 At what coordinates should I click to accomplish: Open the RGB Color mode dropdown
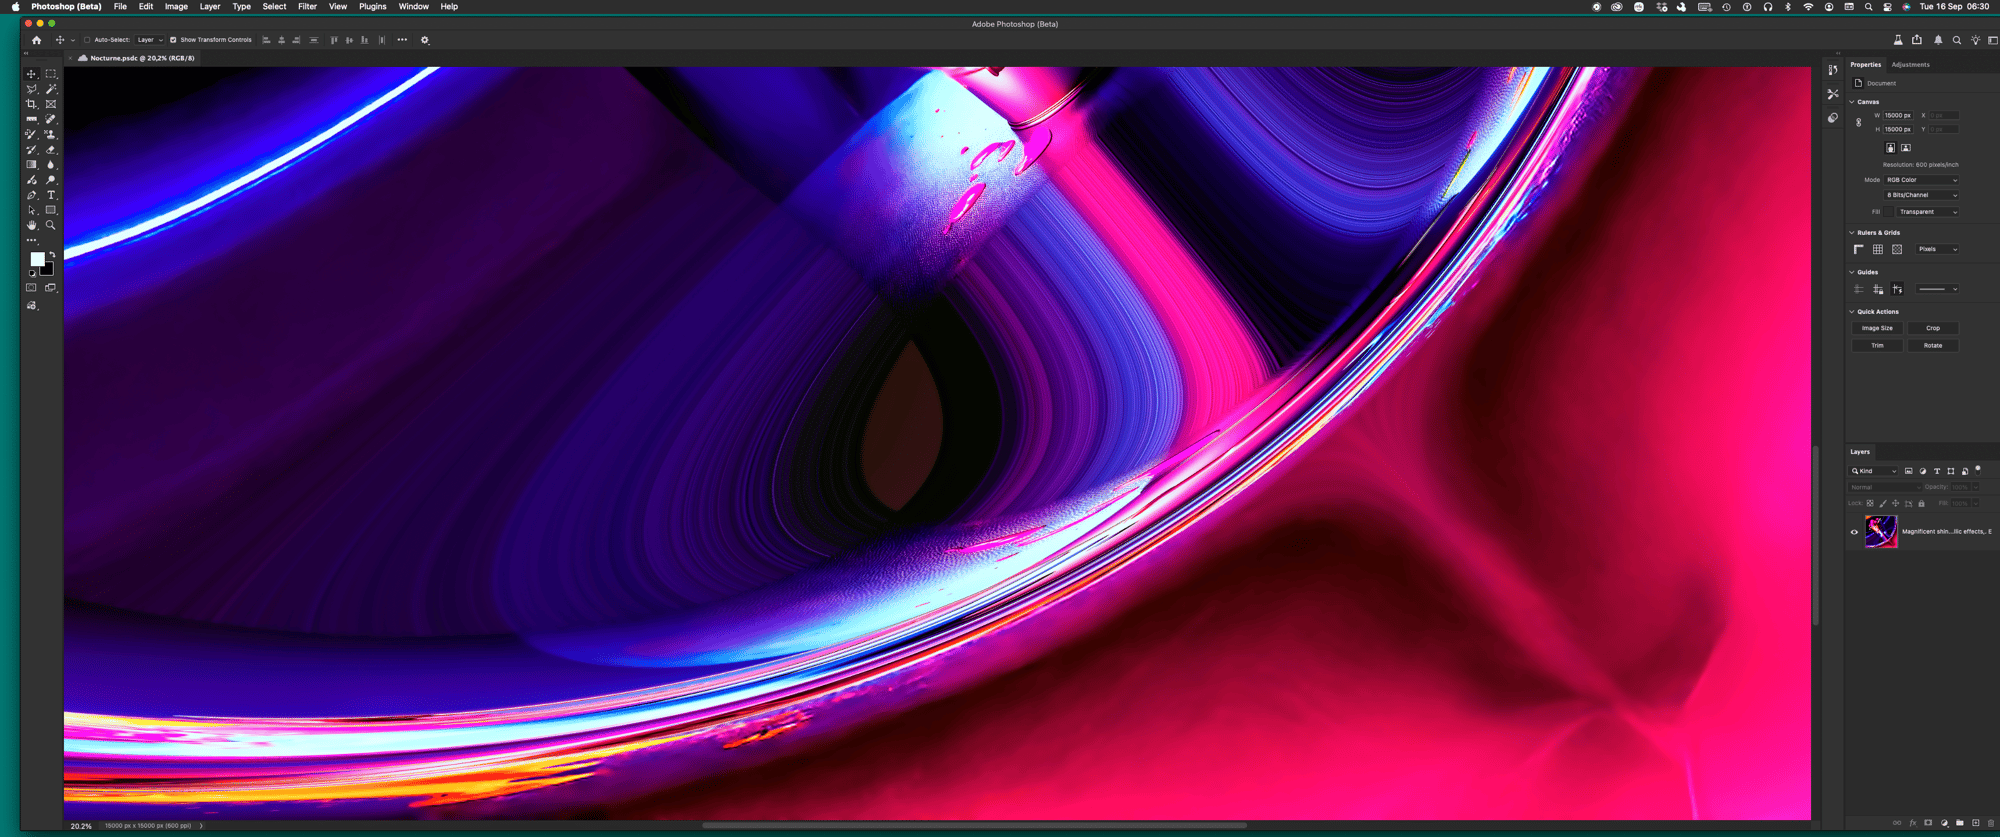point(1921,180)
